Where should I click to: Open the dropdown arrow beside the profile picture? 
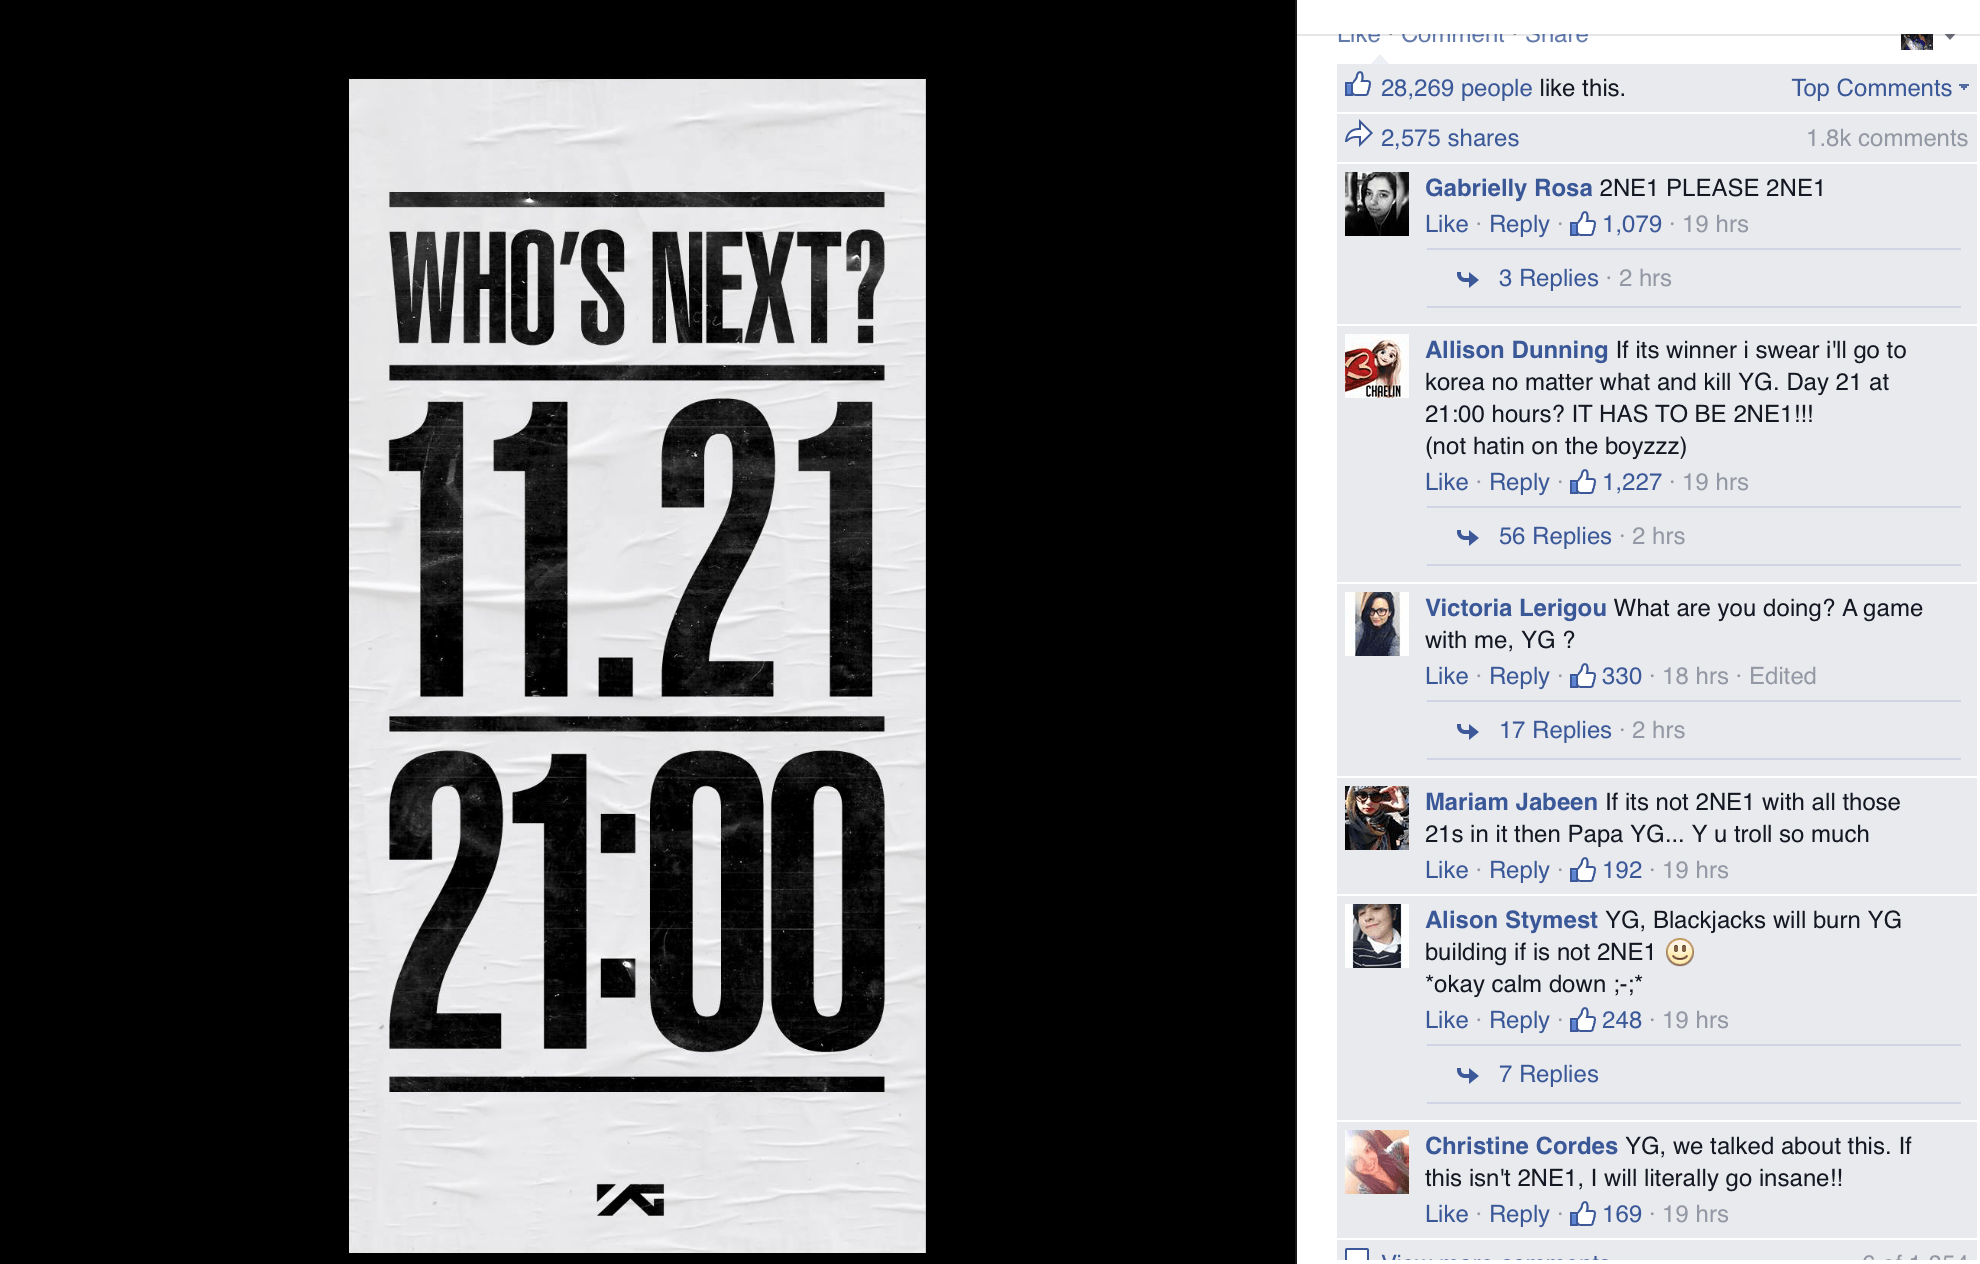coord(1950,37)
